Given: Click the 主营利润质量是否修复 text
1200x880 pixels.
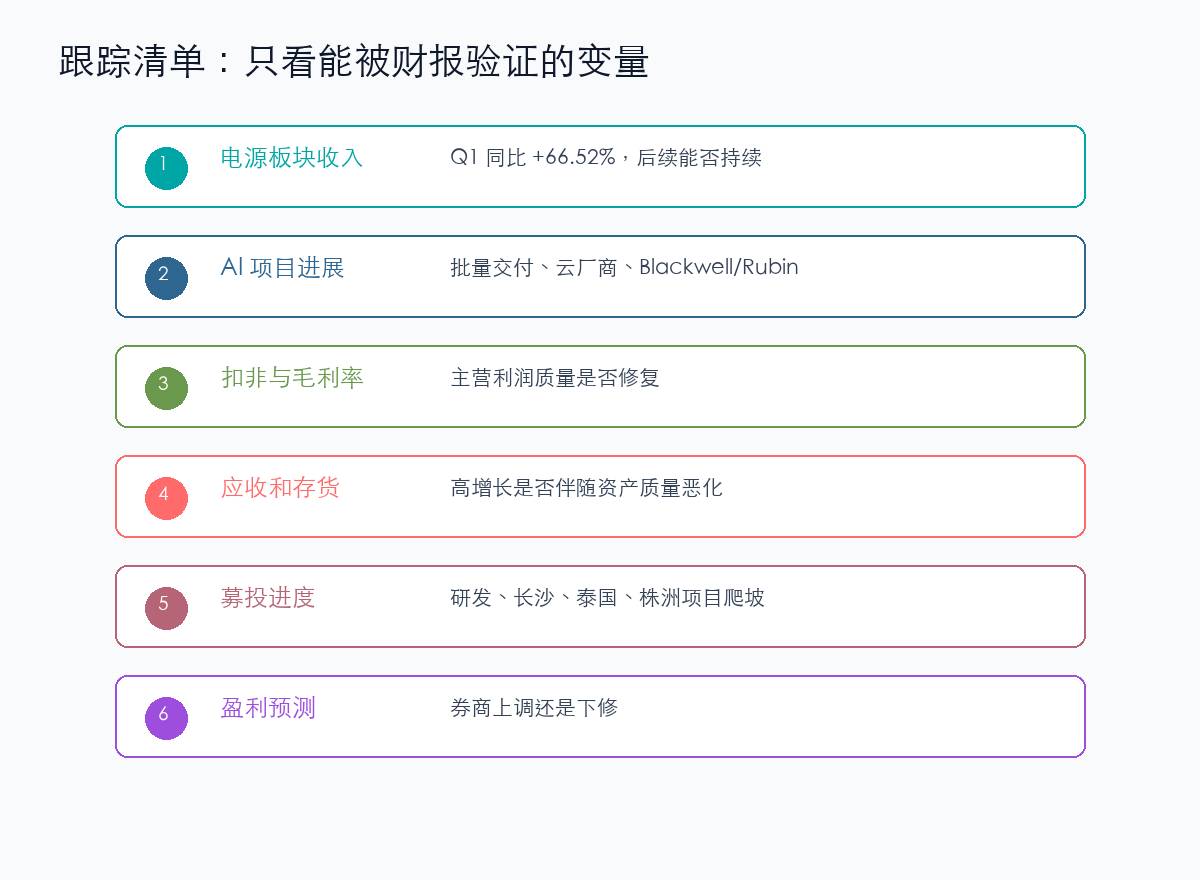Looking at the screenshot, I should click(555, 378).
